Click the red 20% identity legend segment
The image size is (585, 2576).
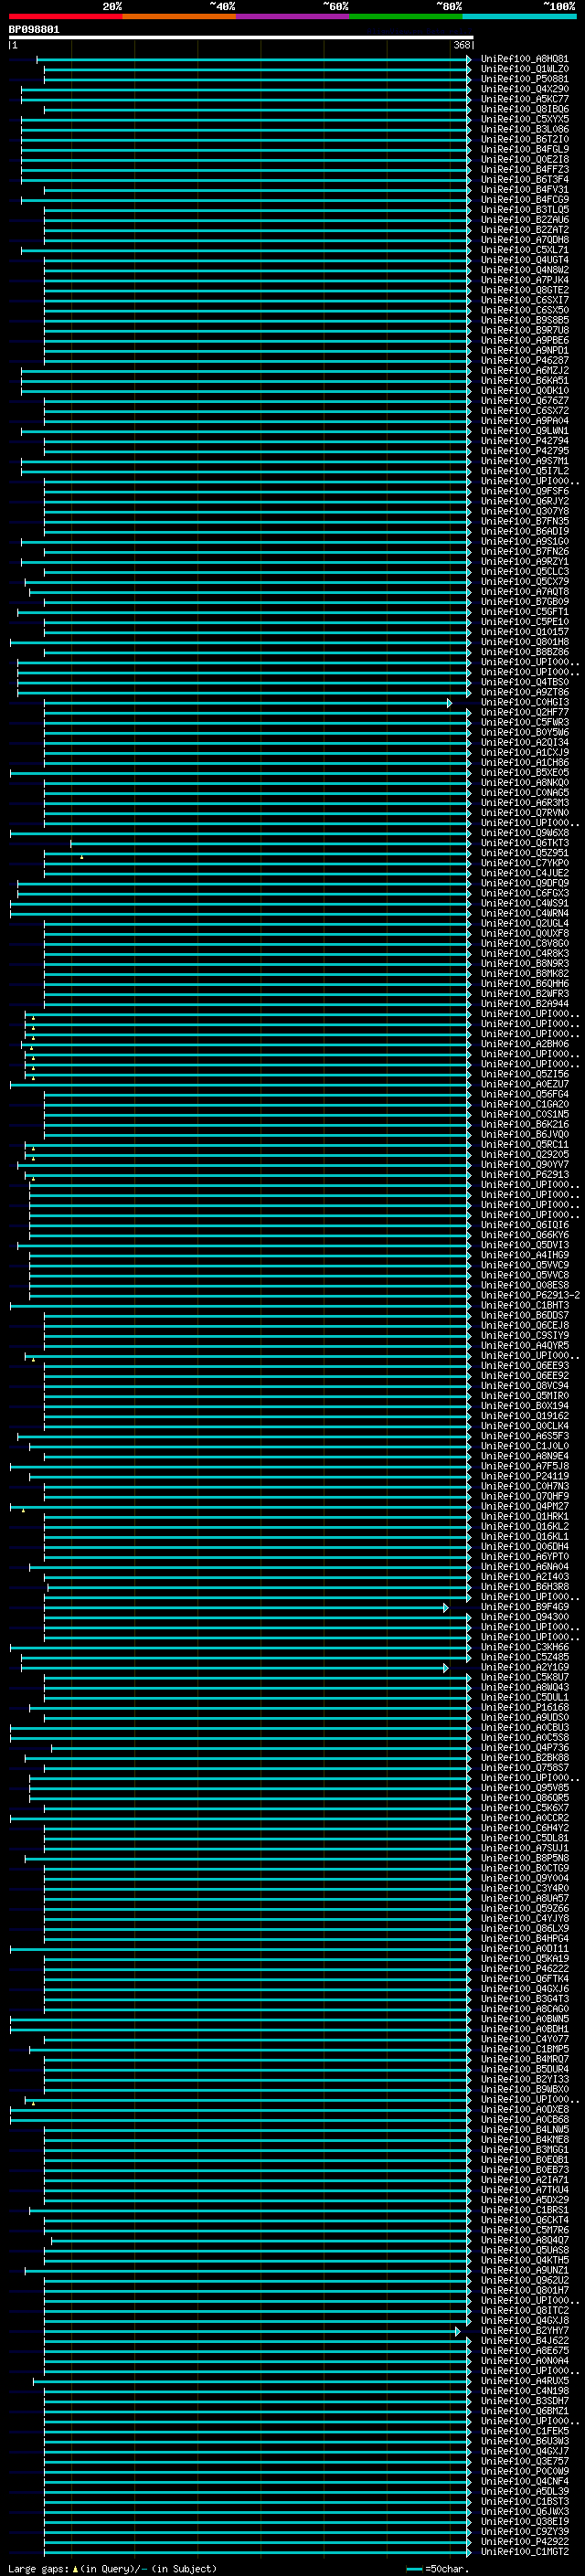65,16
